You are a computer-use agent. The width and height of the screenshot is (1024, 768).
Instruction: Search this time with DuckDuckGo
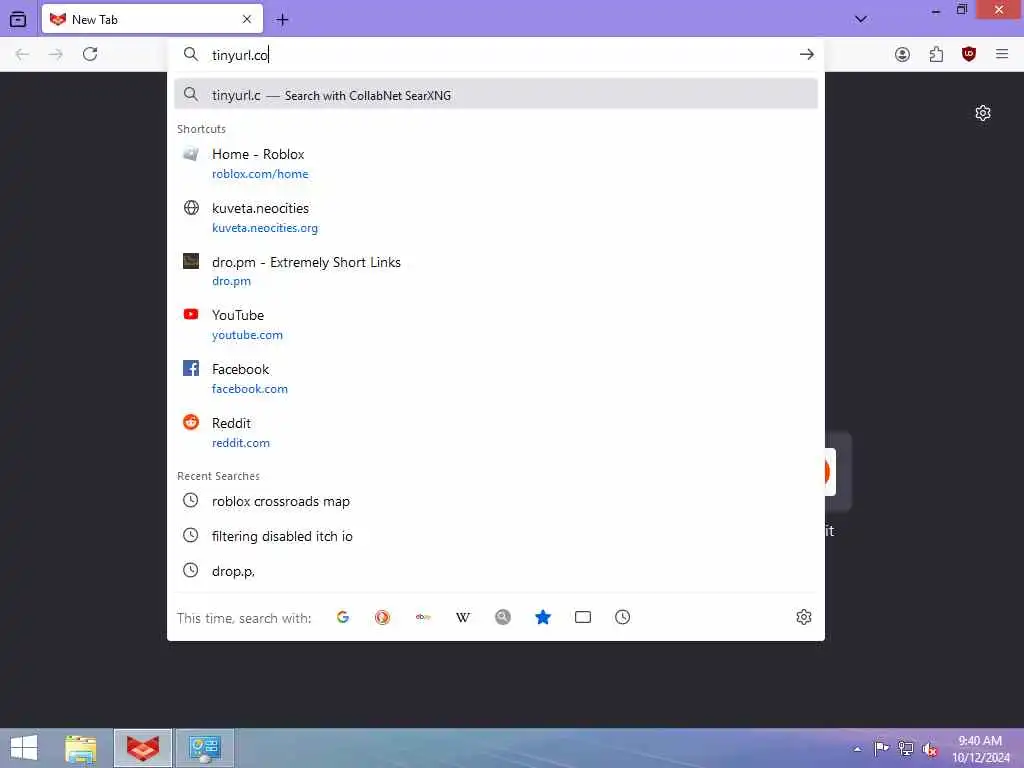point(383,617)
